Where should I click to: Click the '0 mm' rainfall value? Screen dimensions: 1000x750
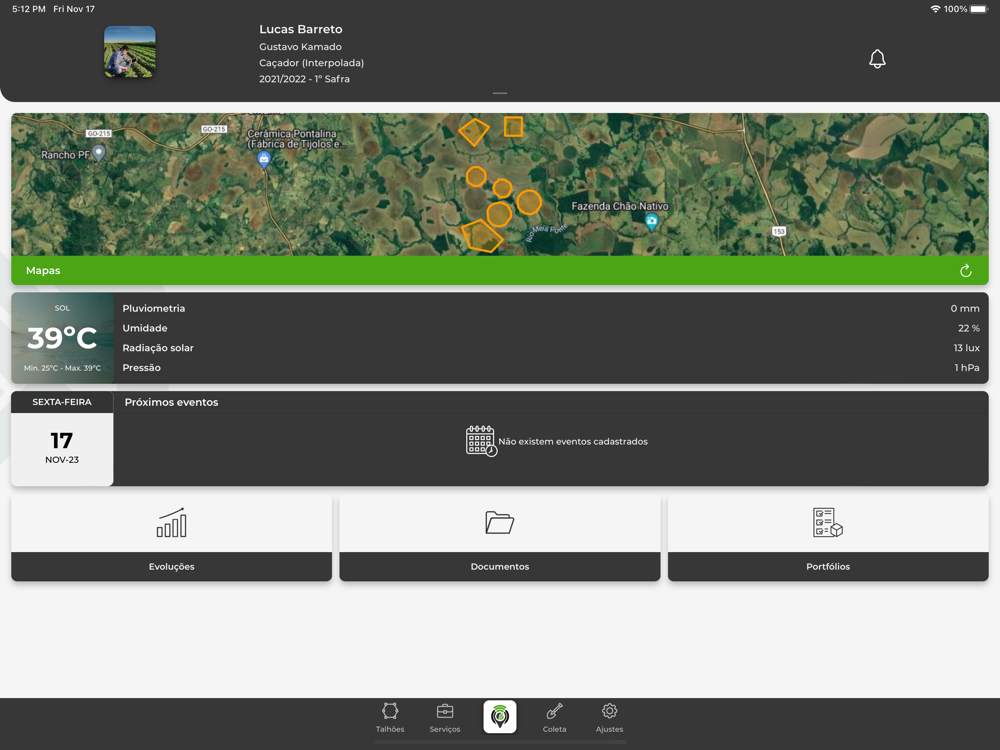965,308
